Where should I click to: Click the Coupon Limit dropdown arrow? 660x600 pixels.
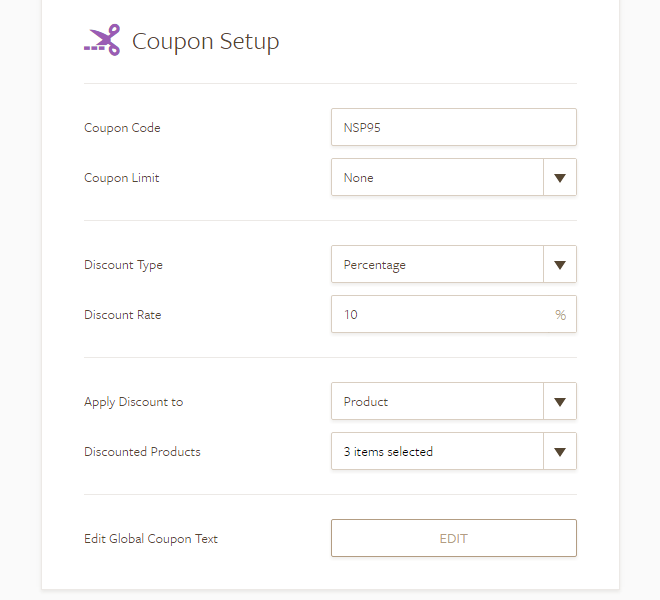point(560,178)
